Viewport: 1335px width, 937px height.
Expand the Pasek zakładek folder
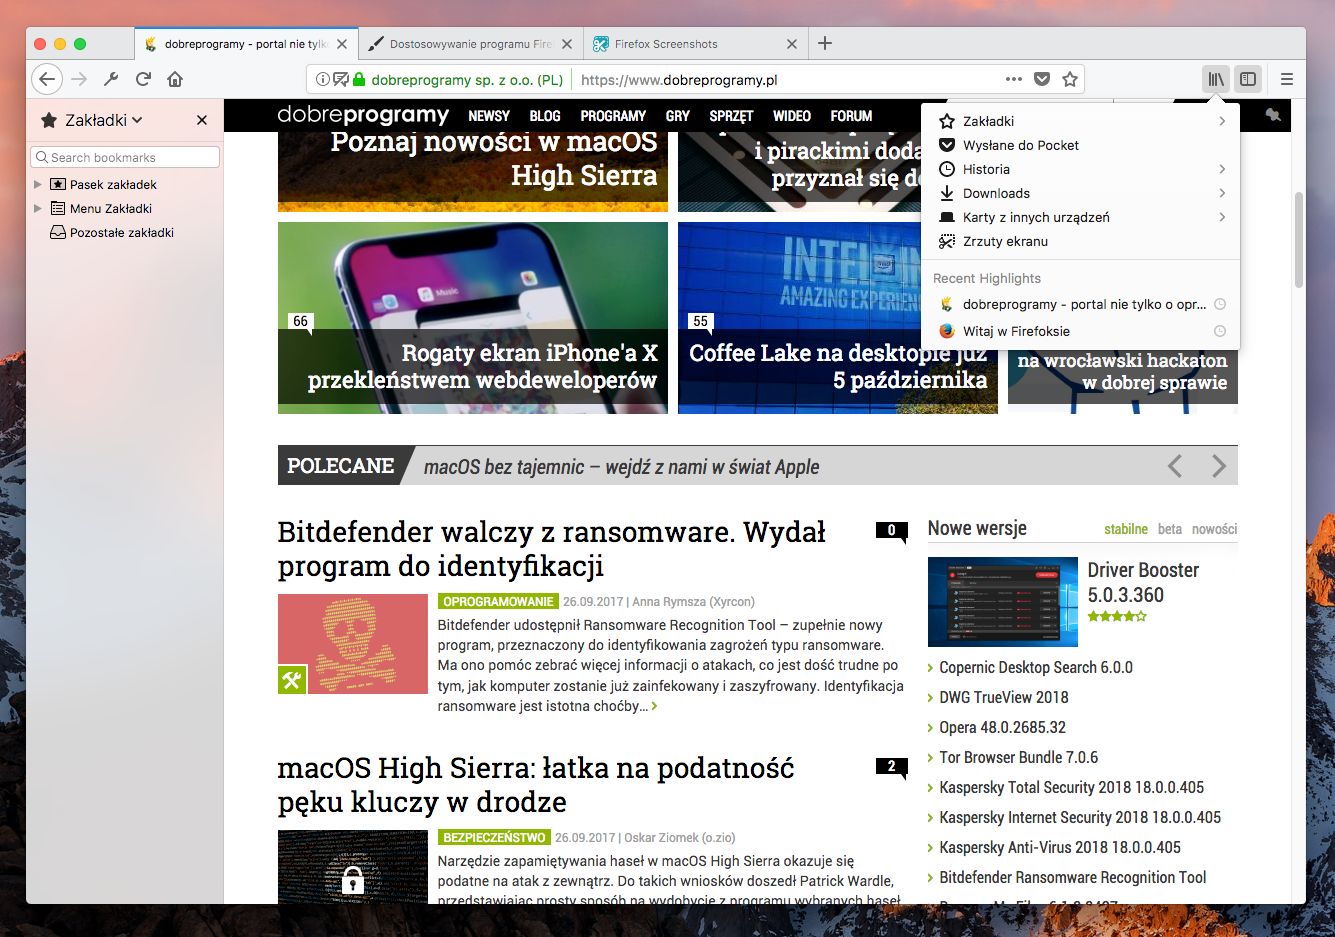(38, 184)
